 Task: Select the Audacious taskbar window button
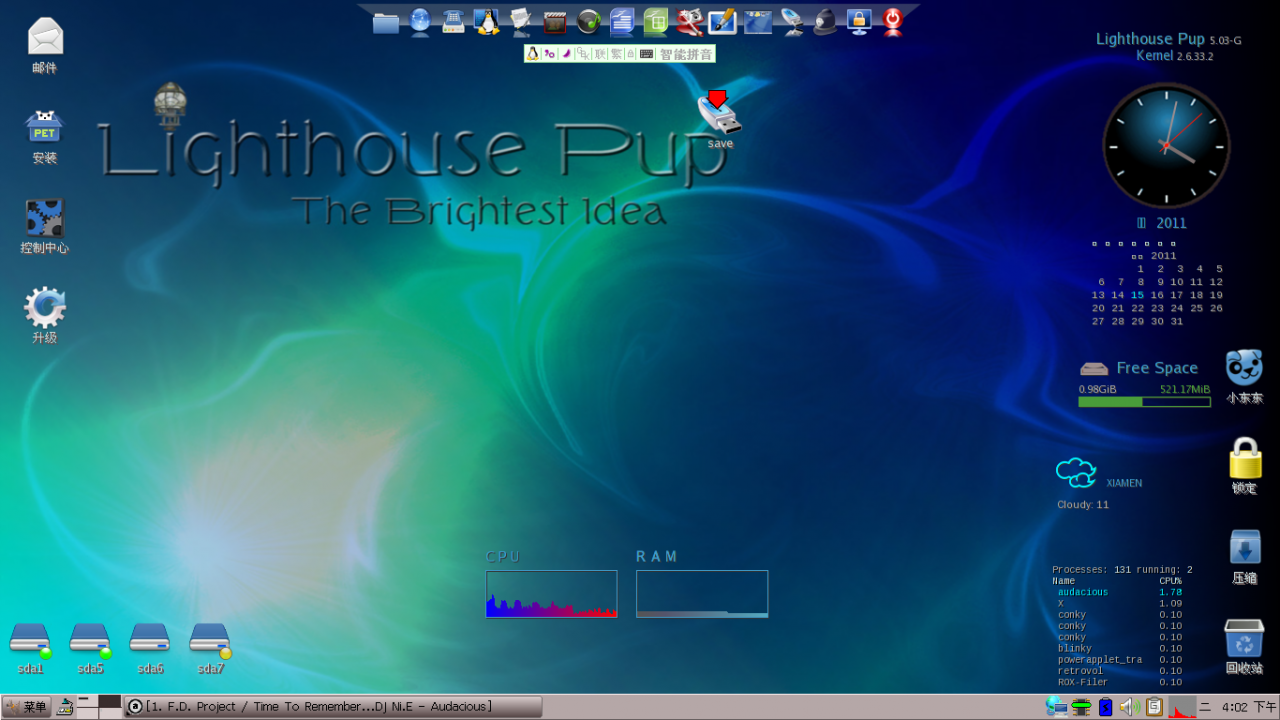[333, 707]
